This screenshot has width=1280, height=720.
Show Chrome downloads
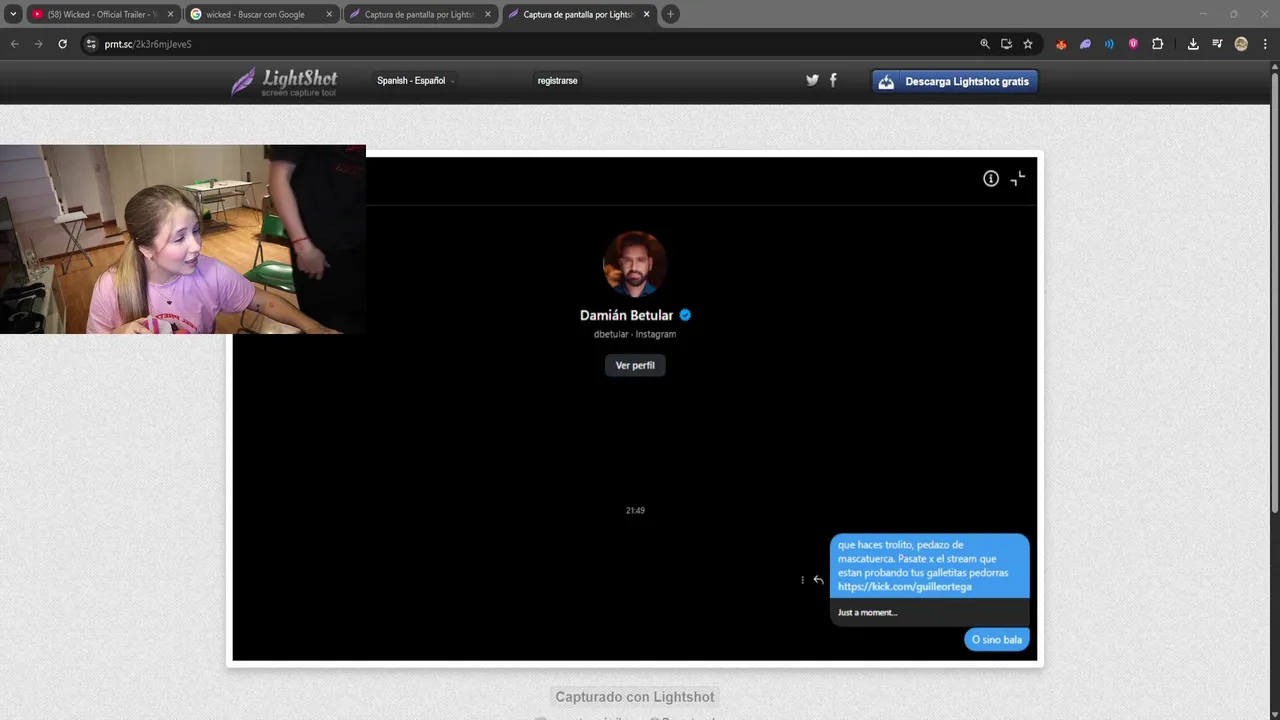point(1193,44)
